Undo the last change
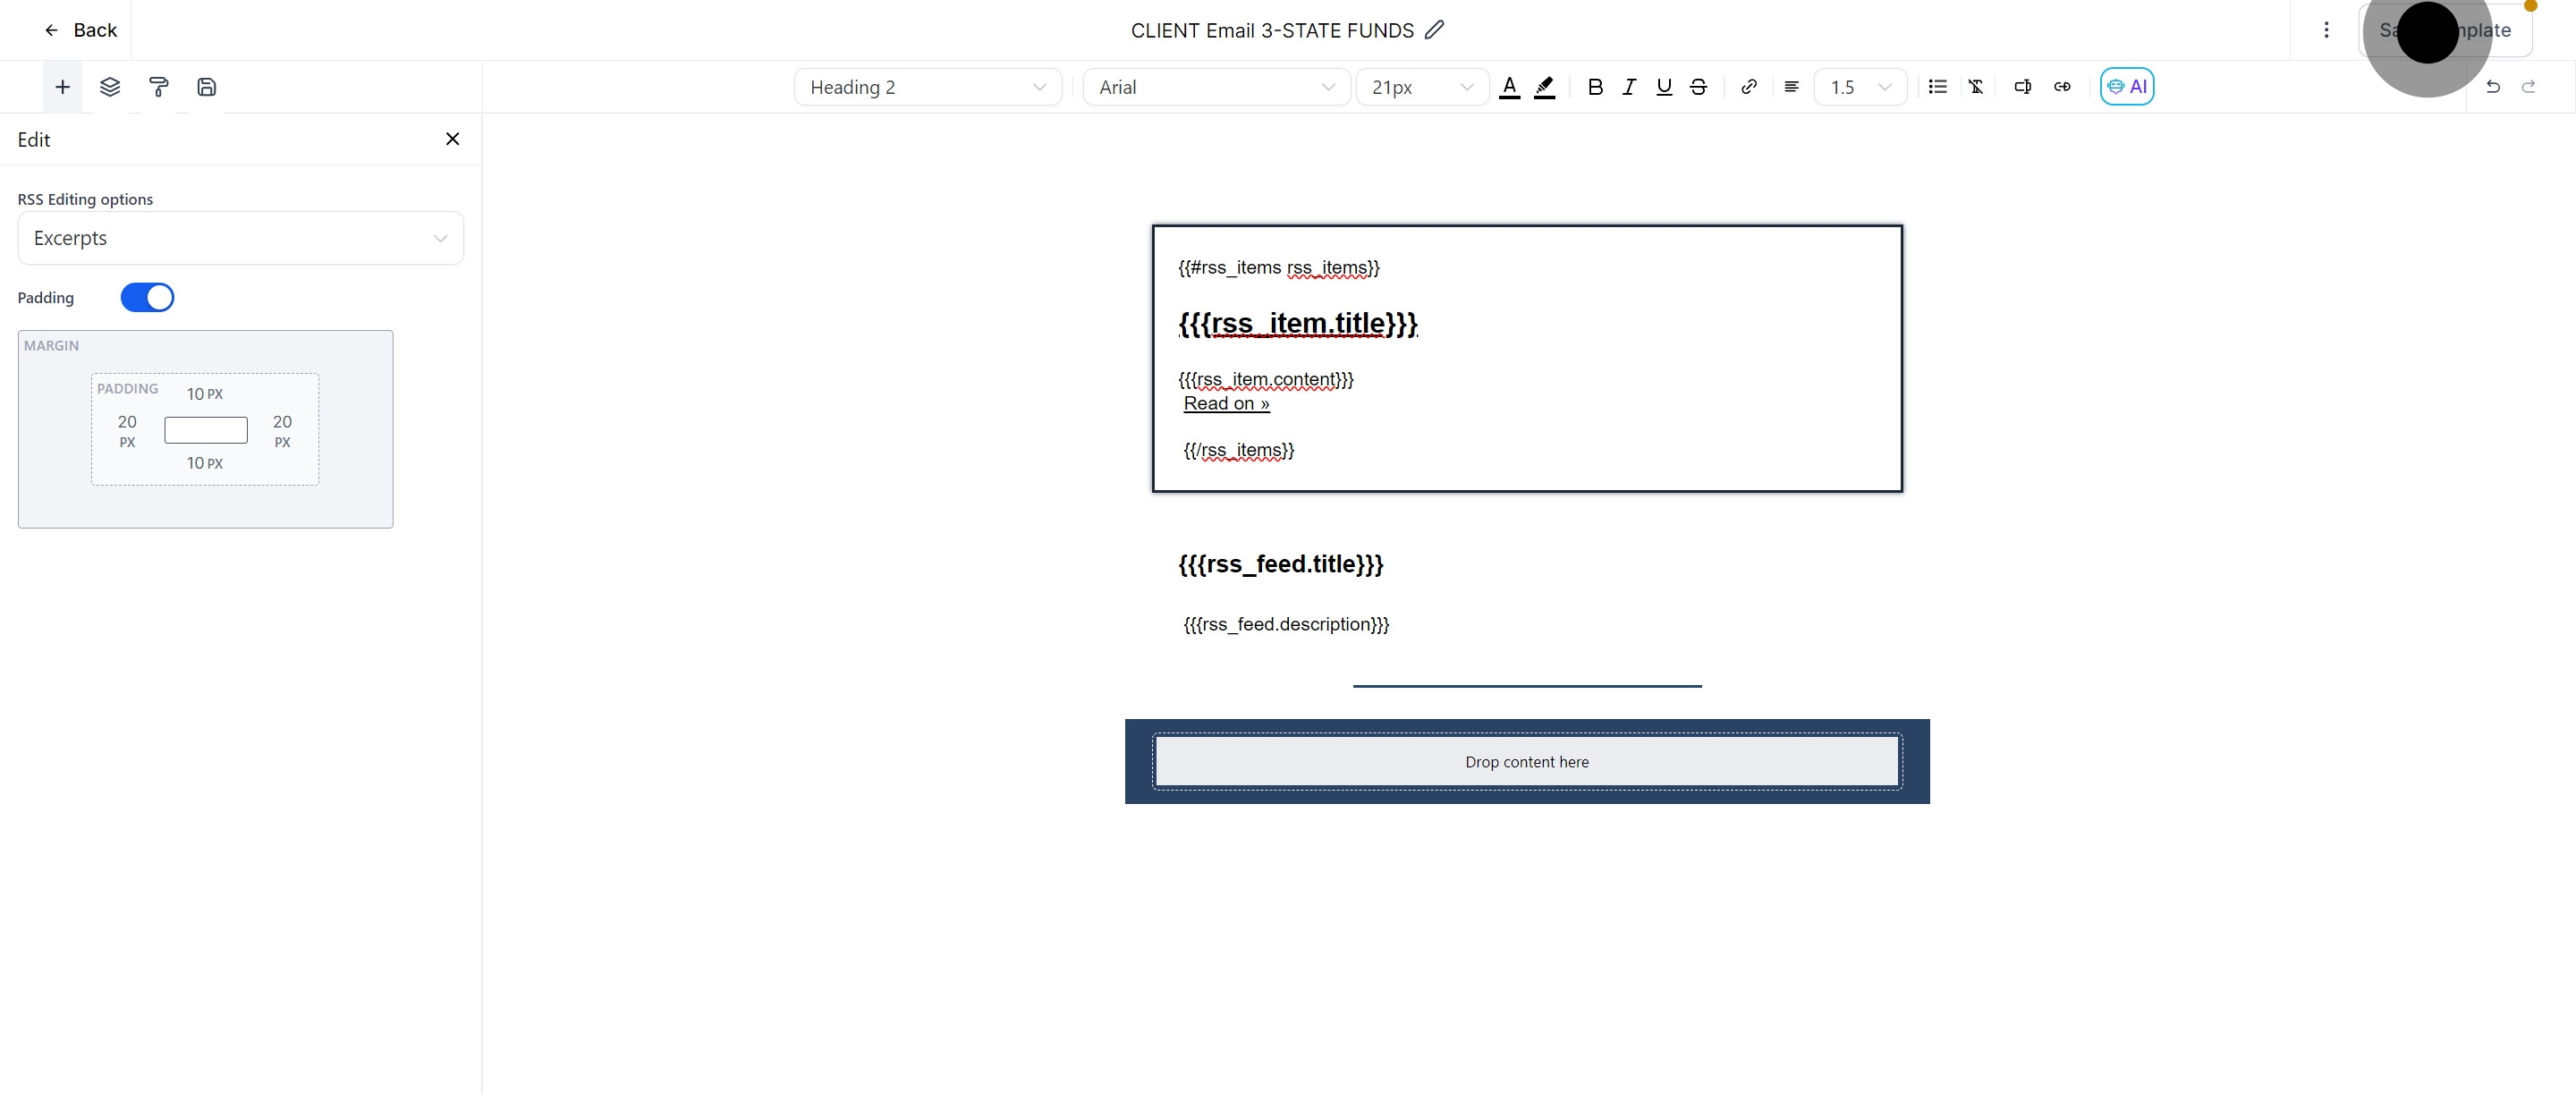The height and width of the screenshot is (1109, 2576). pos(2492,87)
